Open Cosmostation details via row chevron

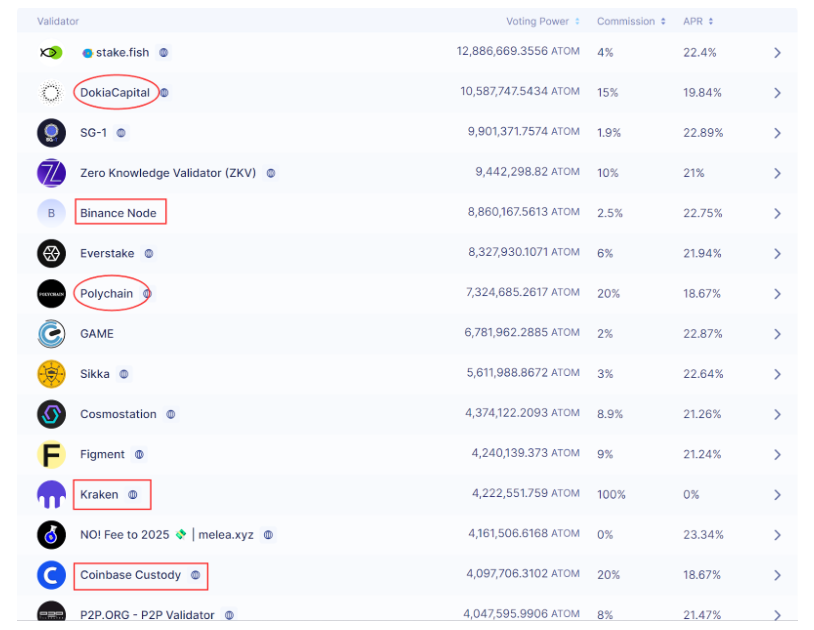[x=777, y=415]
